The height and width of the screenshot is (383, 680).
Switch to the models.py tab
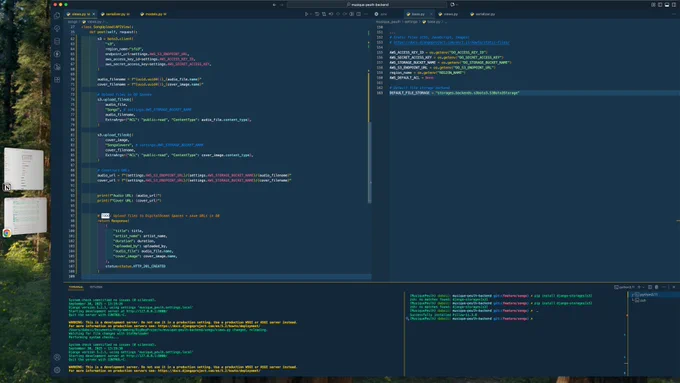(x=154, y=14)
